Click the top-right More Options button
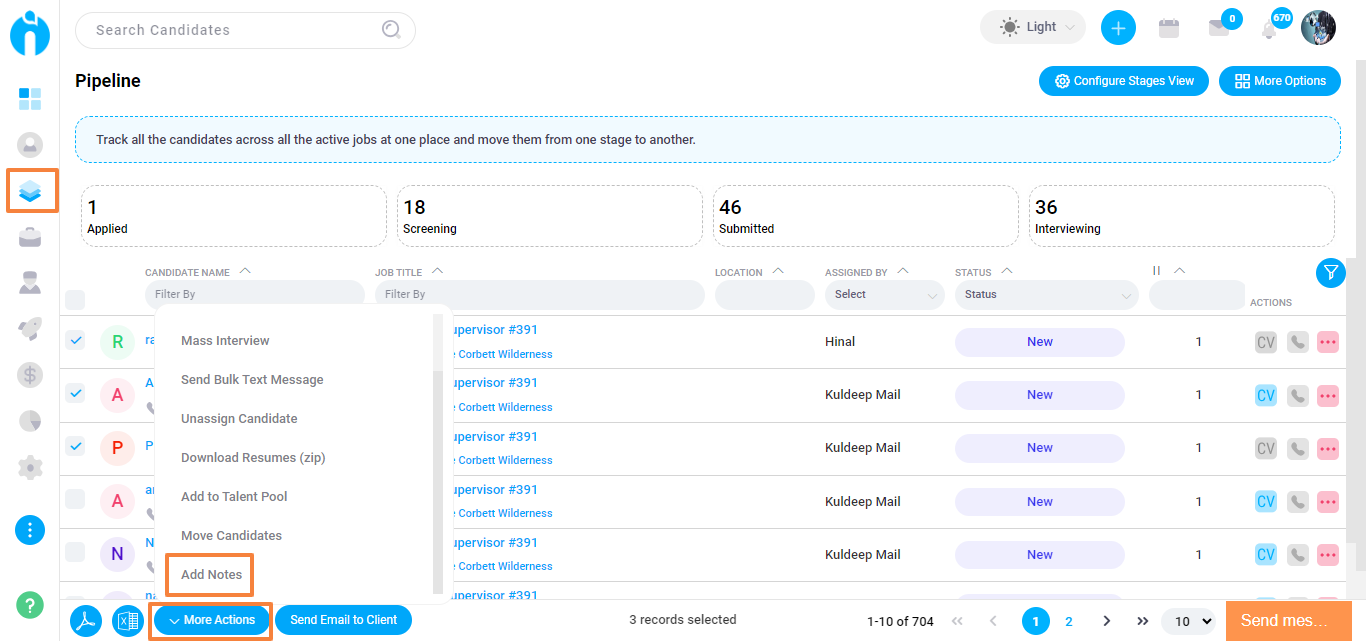Image resolution: width=1366 pixels, height=641 pixels. pyautogui.click(x=1280, y=81)
